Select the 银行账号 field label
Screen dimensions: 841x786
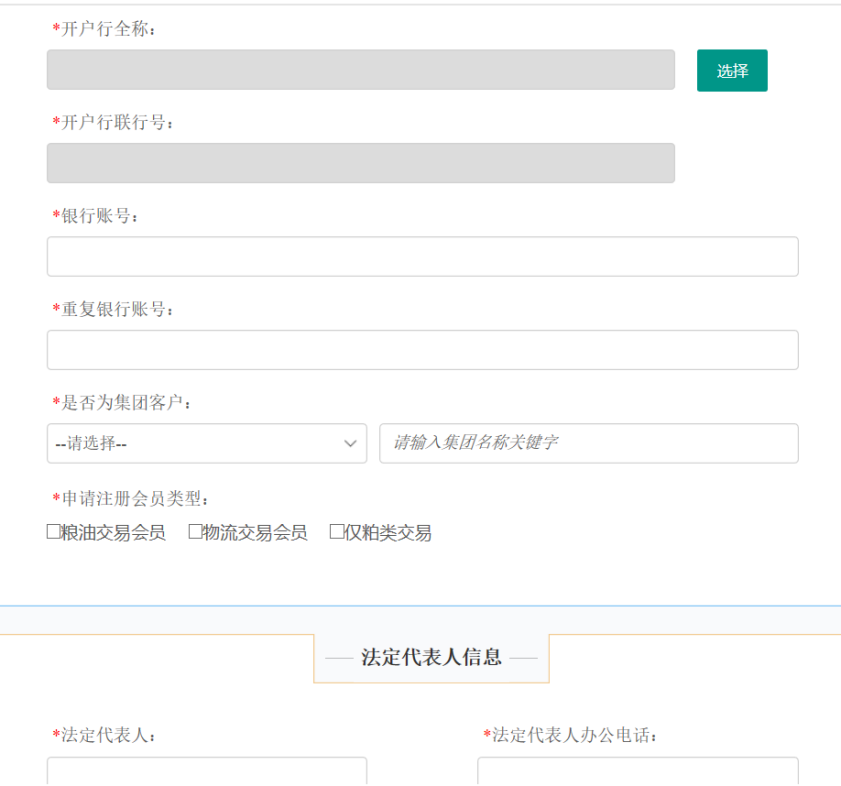(100, 216)
